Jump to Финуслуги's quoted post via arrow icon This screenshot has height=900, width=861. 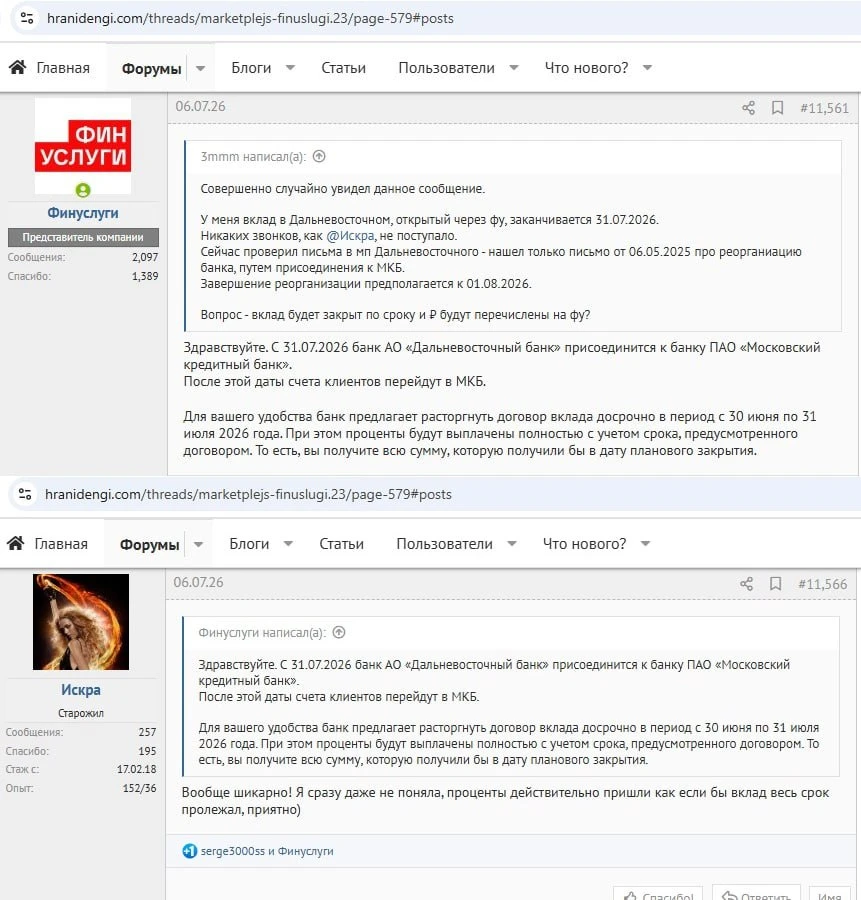(339, 632)
